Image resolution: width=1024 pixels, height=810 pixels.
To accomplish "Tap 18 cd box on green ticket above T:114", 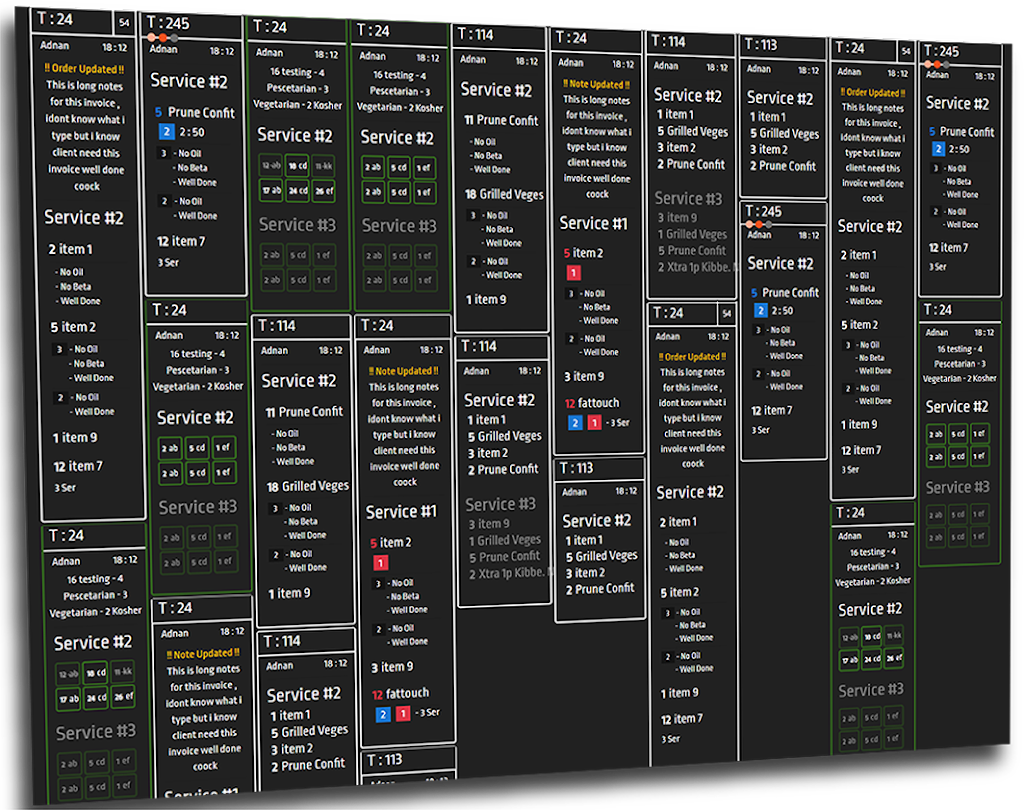I will click(298, 166).
